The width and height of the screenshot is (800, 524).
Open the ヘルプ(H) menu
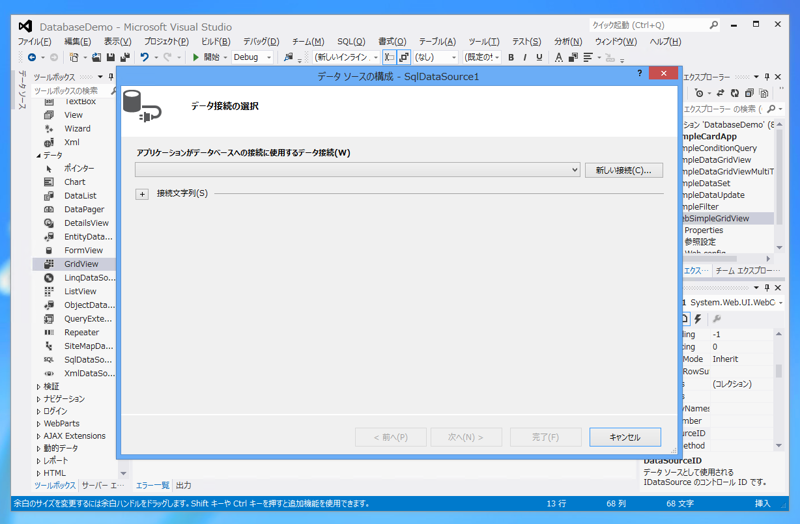click(x=665, y=42)
